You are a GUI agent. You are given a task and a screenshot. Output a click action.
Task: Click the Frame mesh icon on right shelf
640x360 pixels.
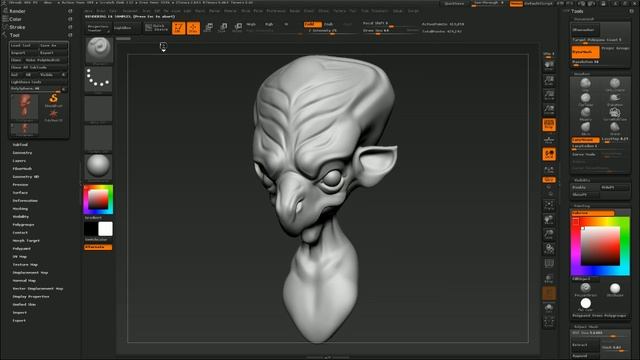tap(549, 205)
